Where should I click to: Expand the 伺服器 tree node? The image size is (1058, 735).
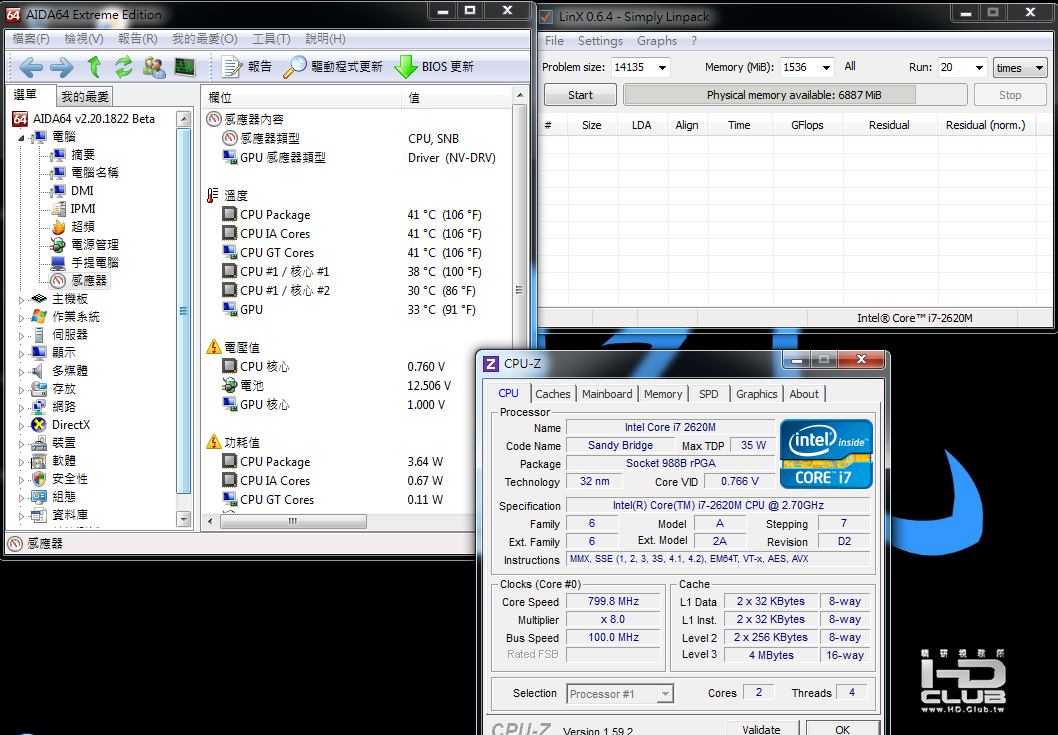[x=22, y=335]
